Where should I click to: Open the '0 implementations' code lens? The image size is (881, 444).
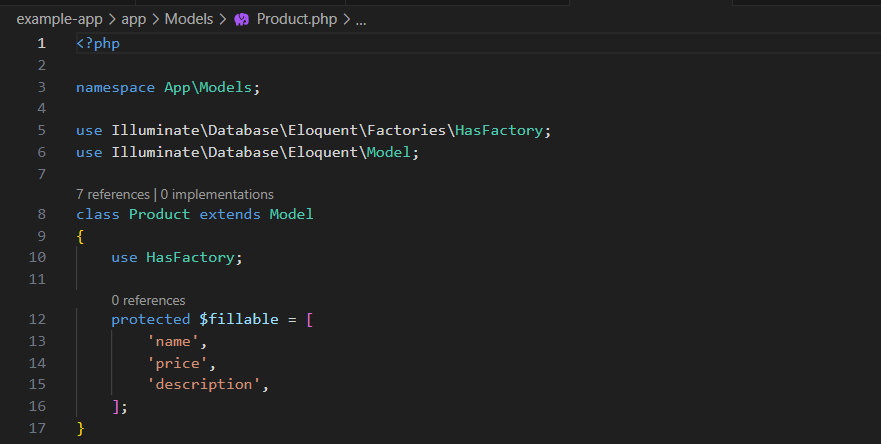(217, 194)
